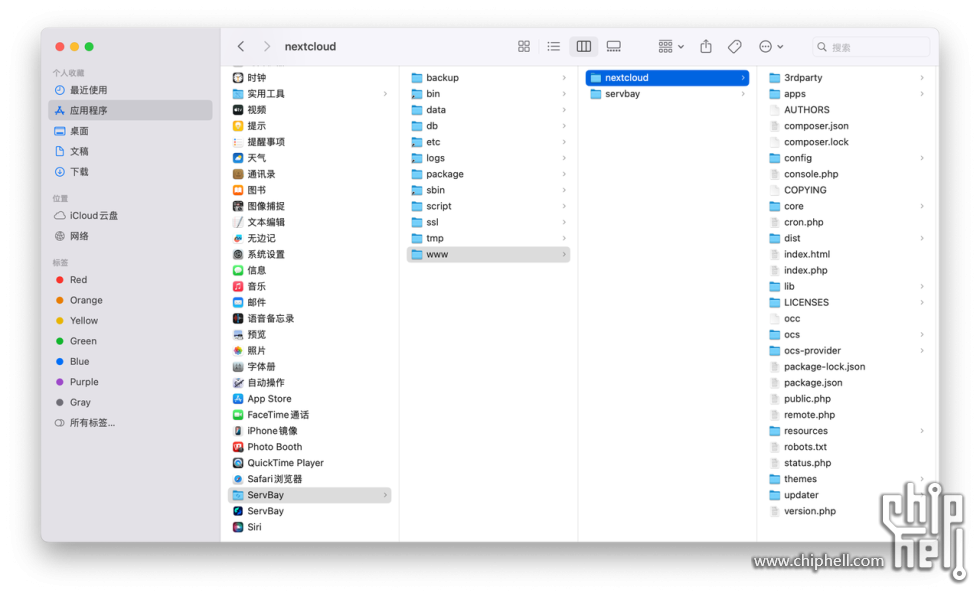Image resolution: width=980 pixels, height=596 pixels.
Task: Expand the 3rdparty folder chevron
Action: (x=922, y=77)
